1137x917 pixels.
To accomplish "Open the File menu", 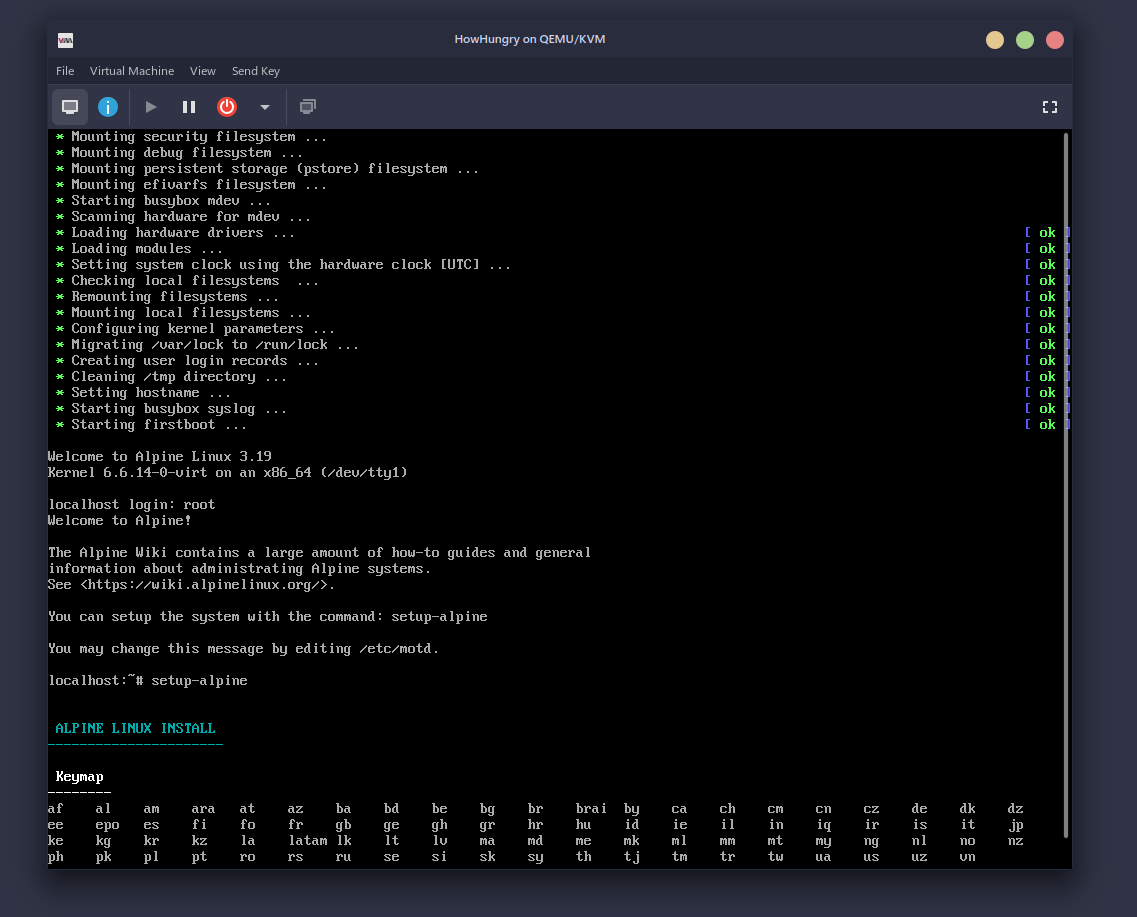I will (65, 71).
